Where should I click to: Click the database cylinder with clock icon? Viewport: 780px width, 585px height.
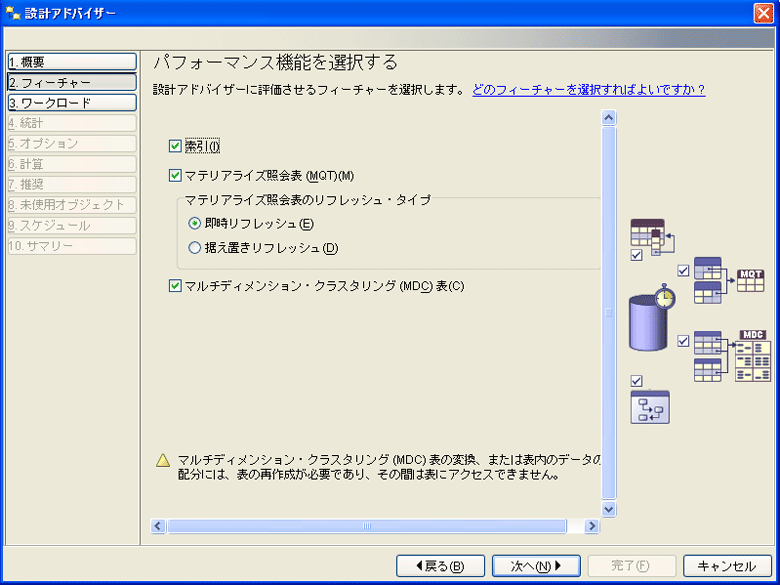[652, 317]
